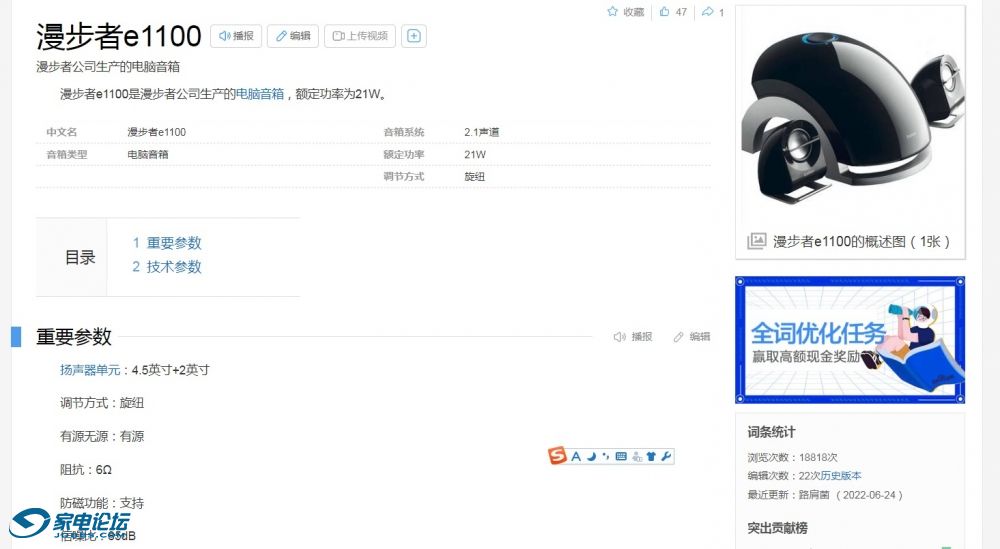Click the share arrow icon showing 1
The image size is (1000, 549).
[x=707, y=11]
